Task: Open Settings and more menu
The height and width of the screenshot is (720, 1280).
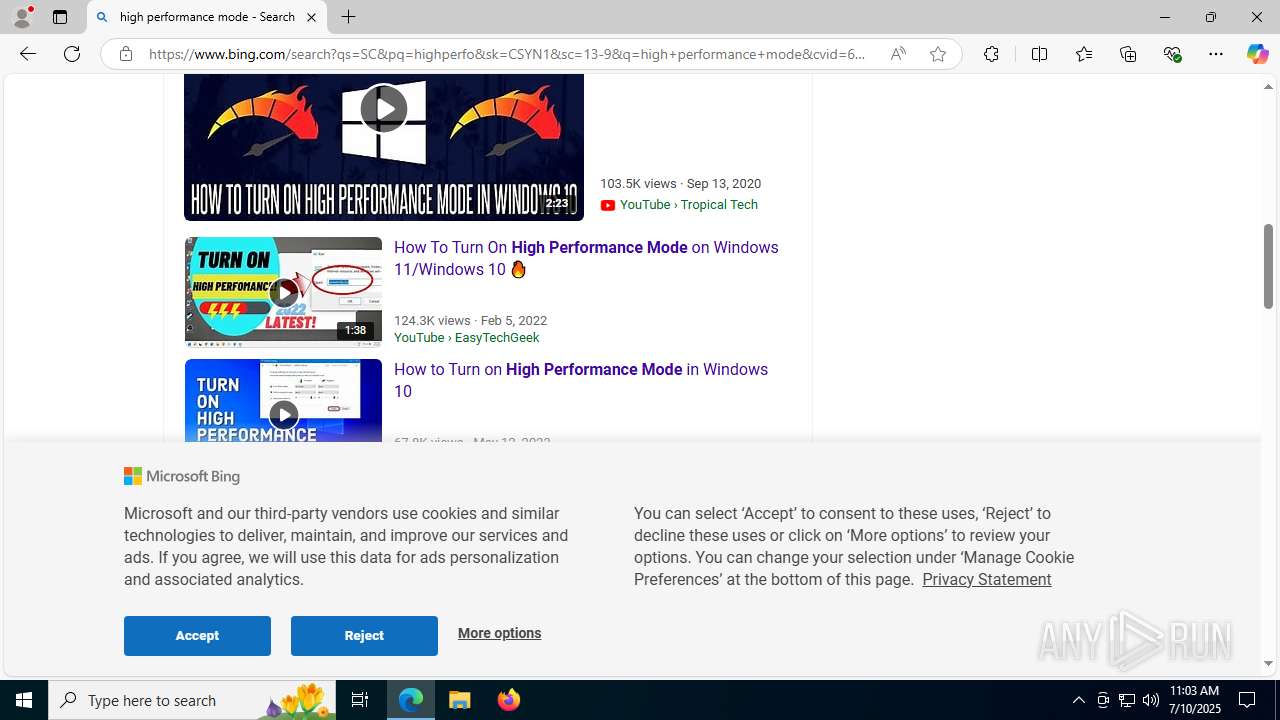Action: [1216, 54]
